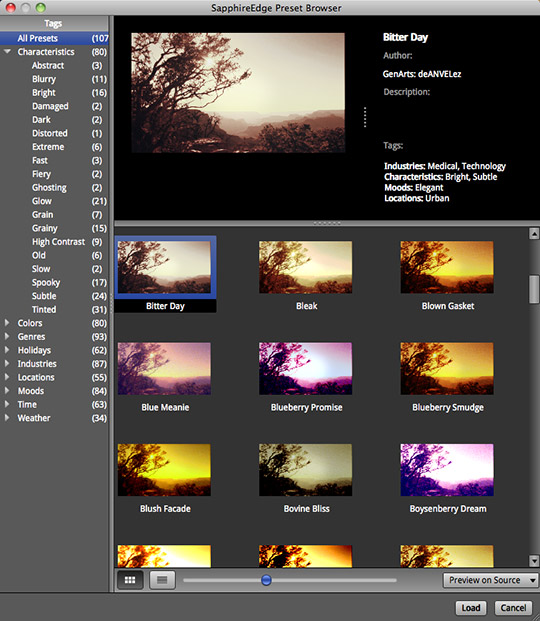Expand the Moods tag category

pos(7,391)
